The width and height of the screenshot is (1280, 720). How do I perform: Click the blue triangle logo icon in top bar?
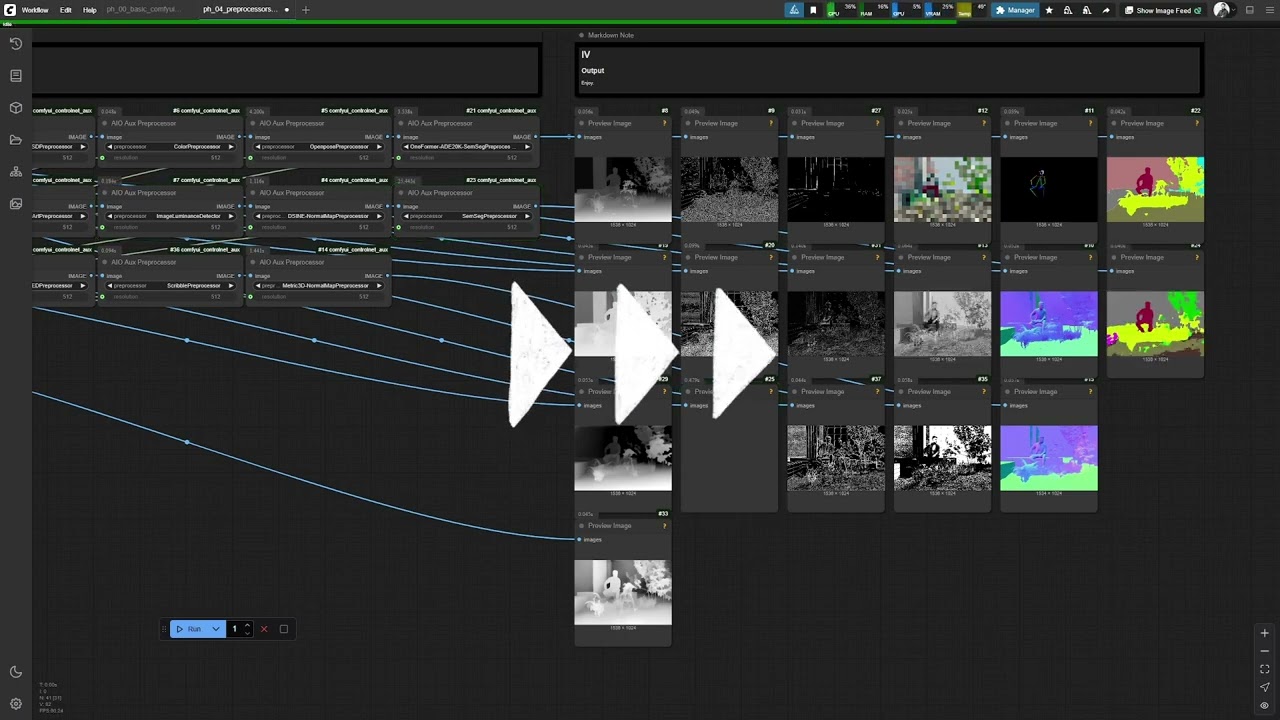(x=794, y=10)
